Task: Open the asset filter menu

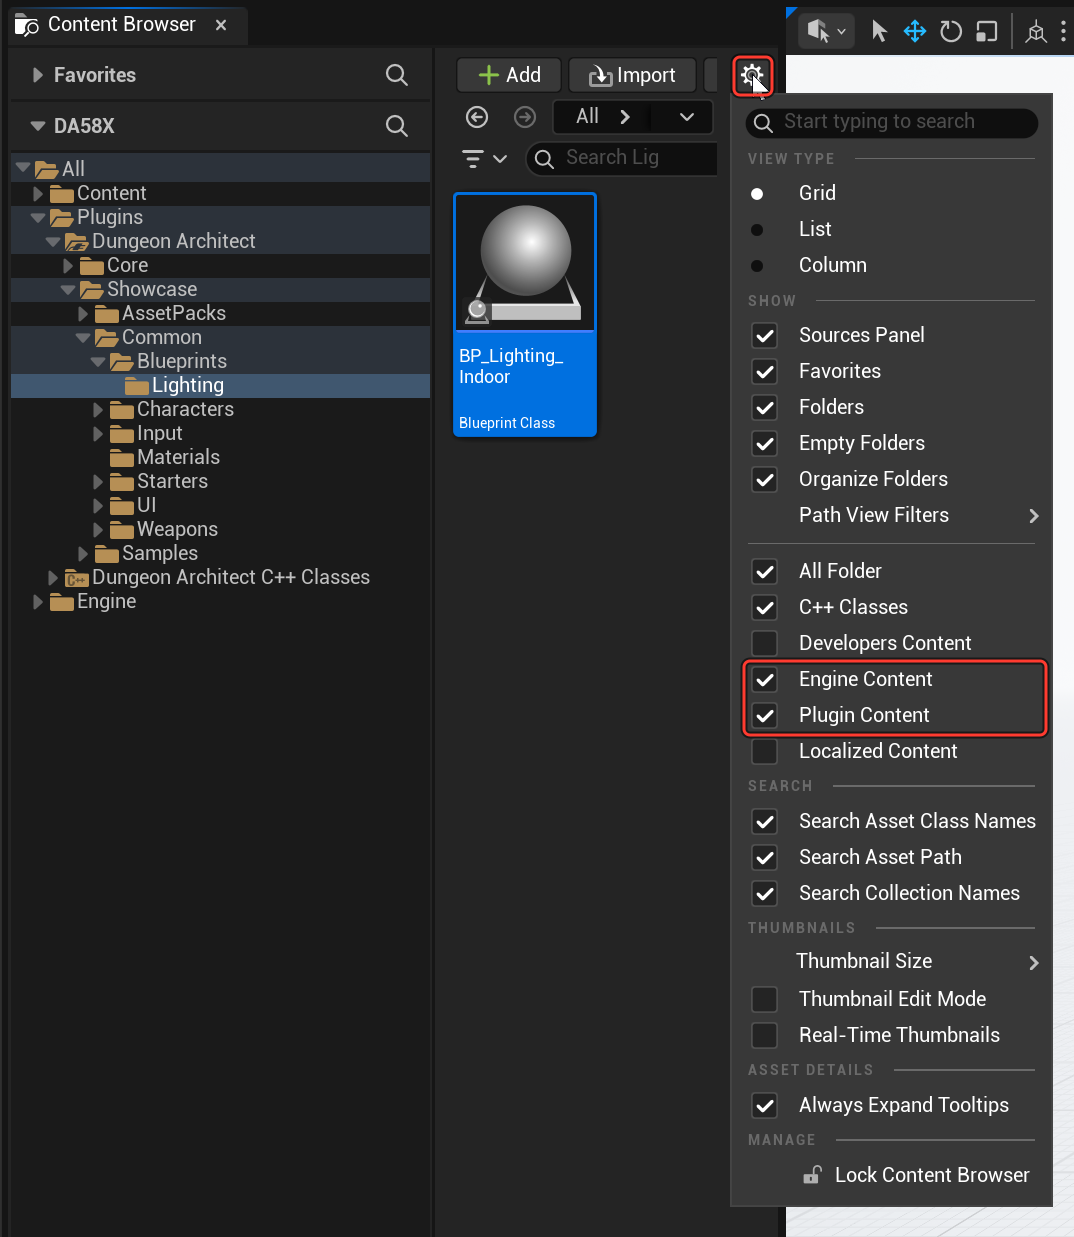Action: 484,158
